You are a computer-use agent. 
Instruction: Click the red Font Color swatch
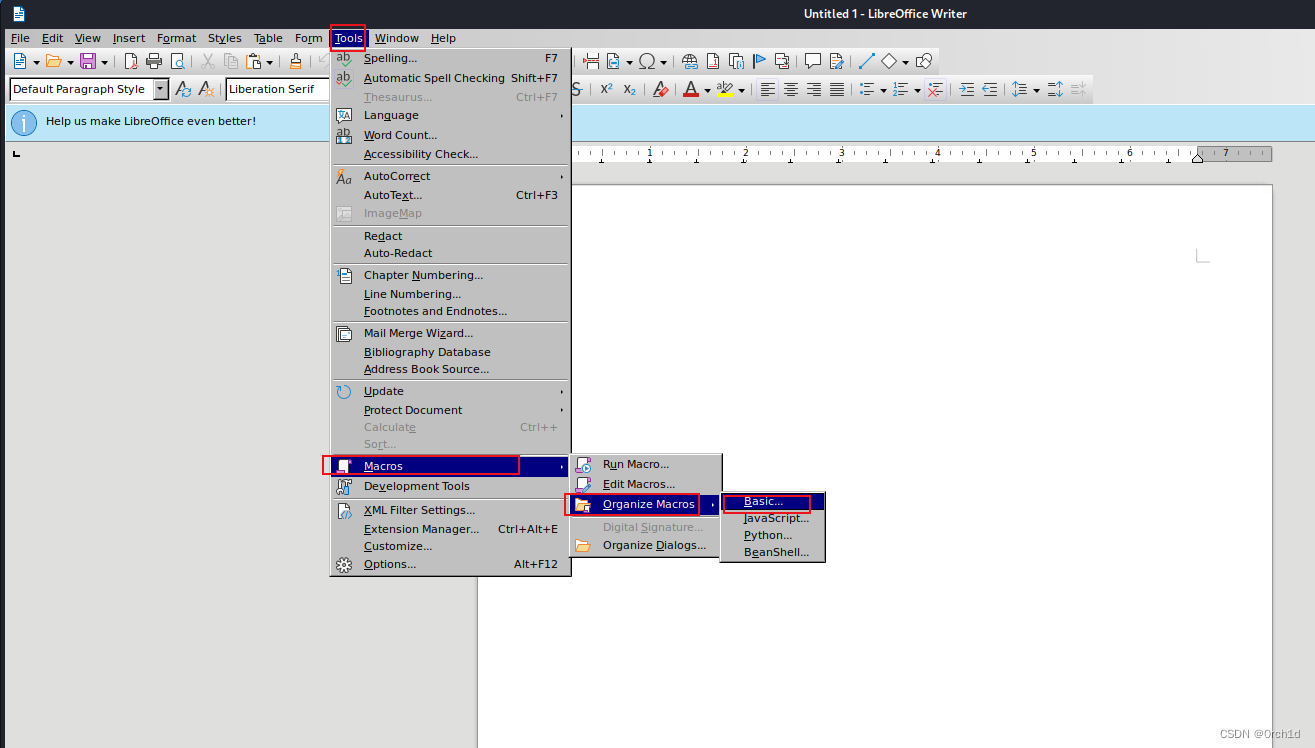pos(691,89)
